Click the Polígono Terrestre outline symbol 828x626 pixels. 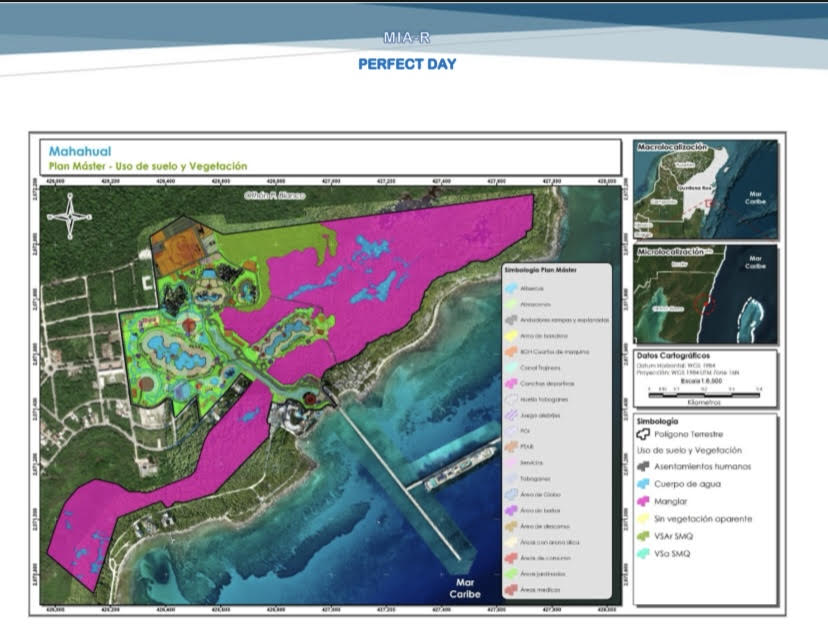(x=645, y=435)
